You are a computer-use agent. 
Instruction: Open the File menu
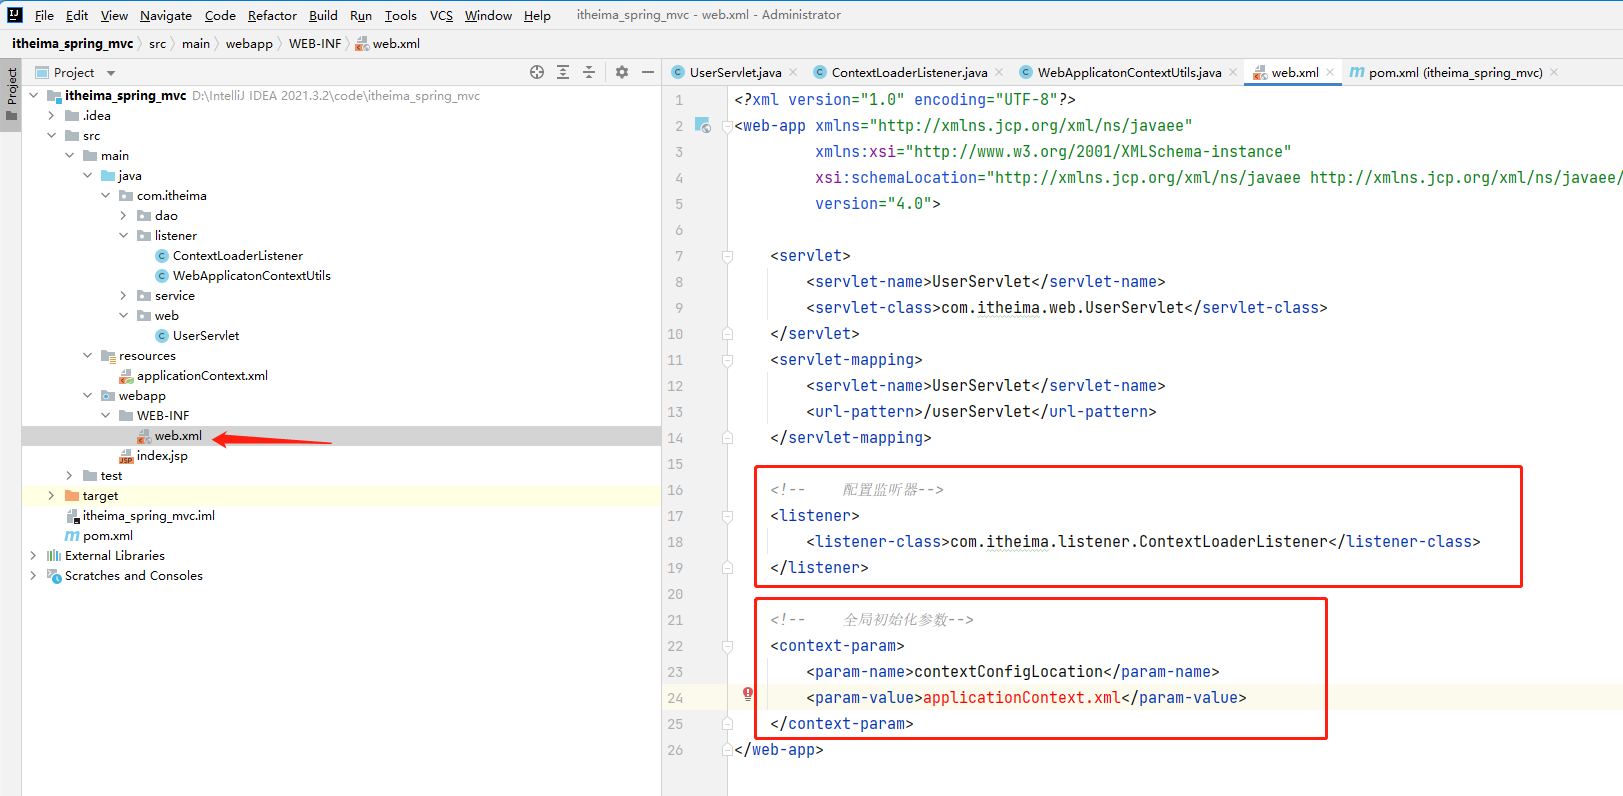click(44, 15)
